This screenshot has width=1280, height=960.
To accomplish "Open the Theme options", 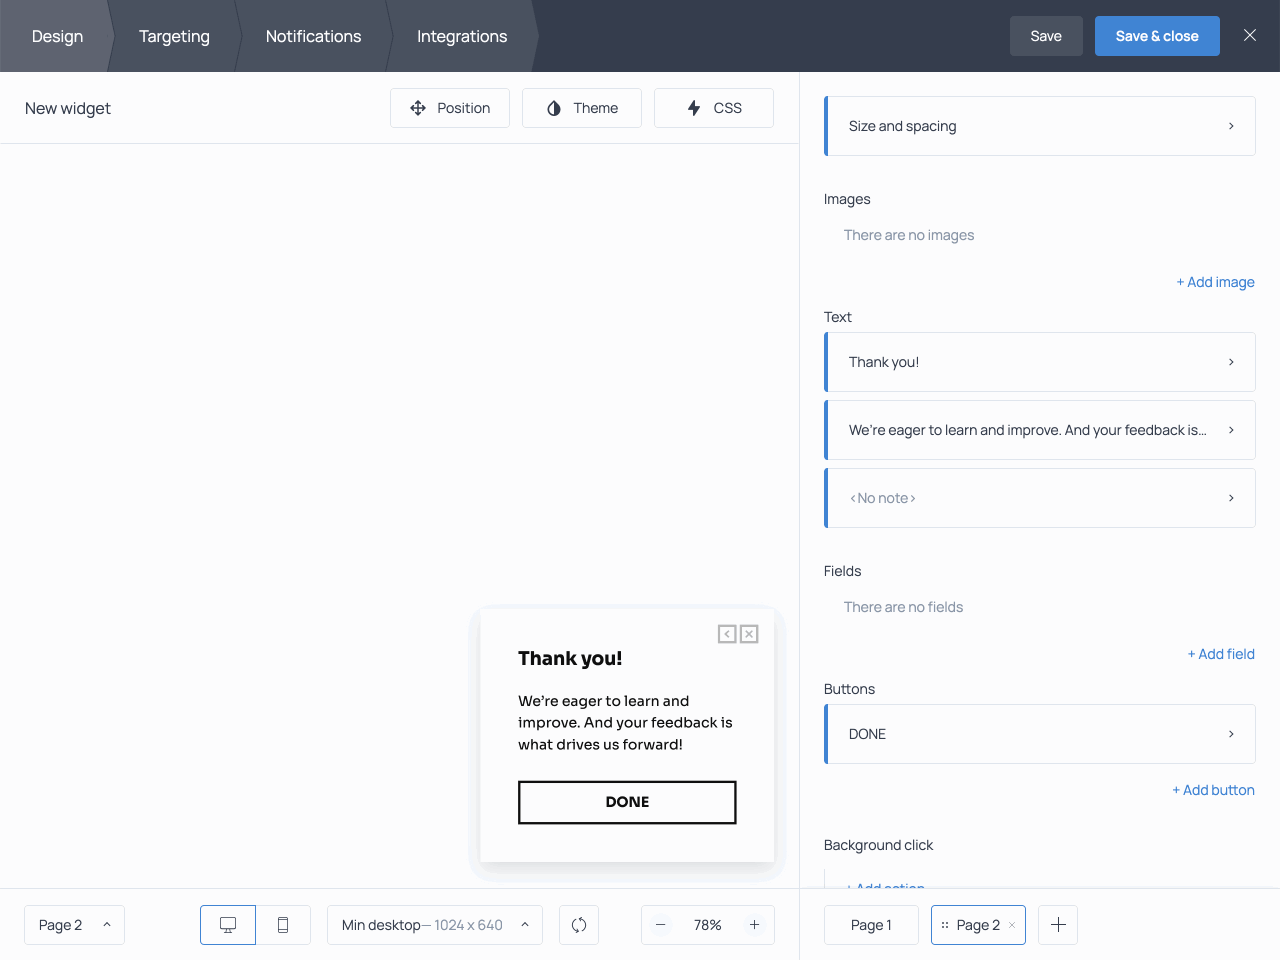I will [x=582, y=108].
